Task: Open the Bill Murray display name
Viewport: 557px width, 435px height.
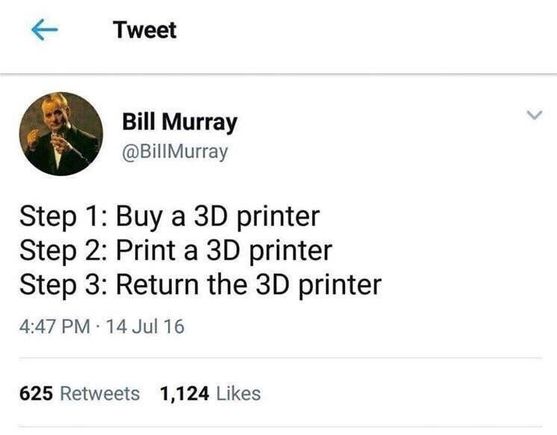Action: click(x=180, y=122)
